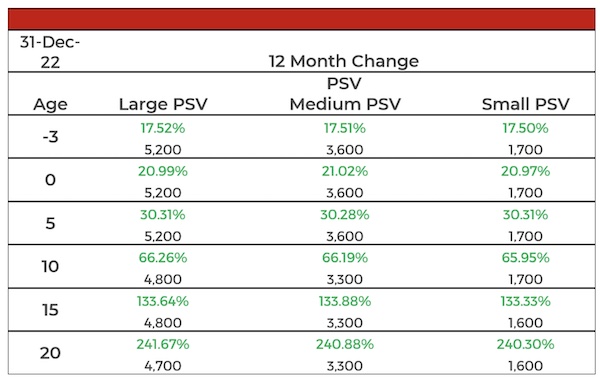The width and height of the screenshot is (600, 381).
Task: Click the 30.28% Medium PSV value
Action: (x=345, y=215)
